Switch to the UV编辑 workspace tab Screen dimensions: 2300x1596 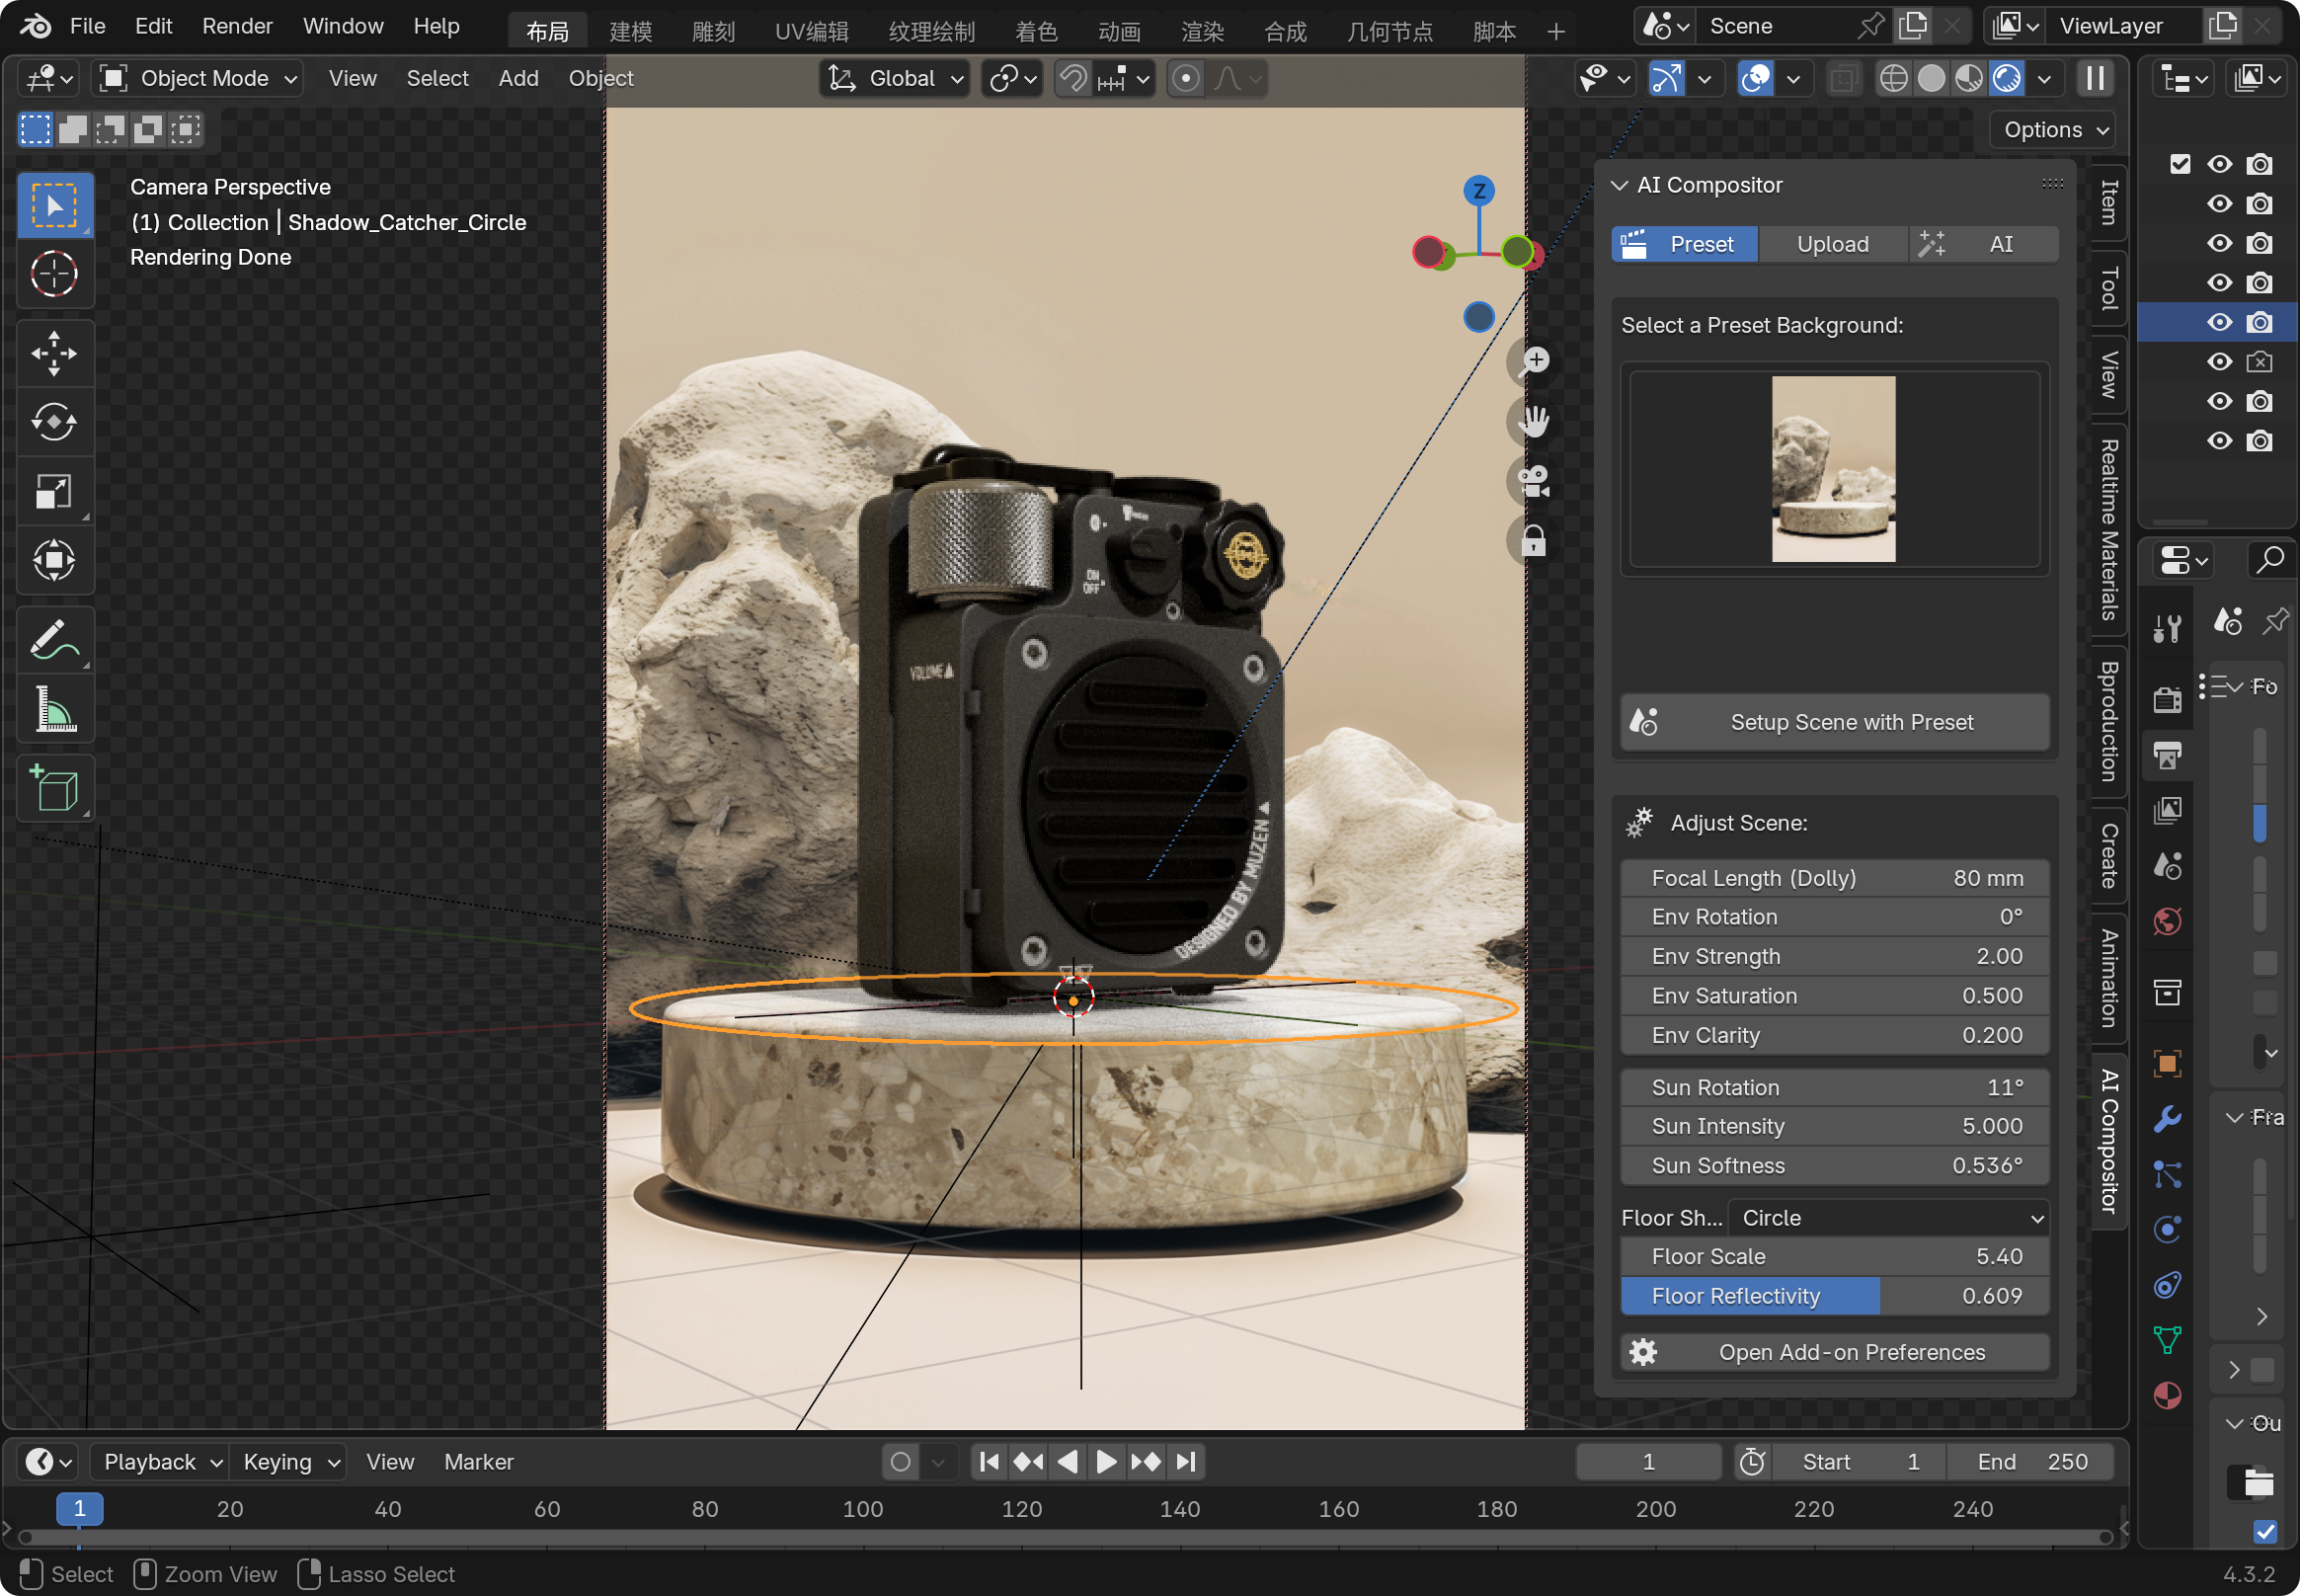coord(811,31)
